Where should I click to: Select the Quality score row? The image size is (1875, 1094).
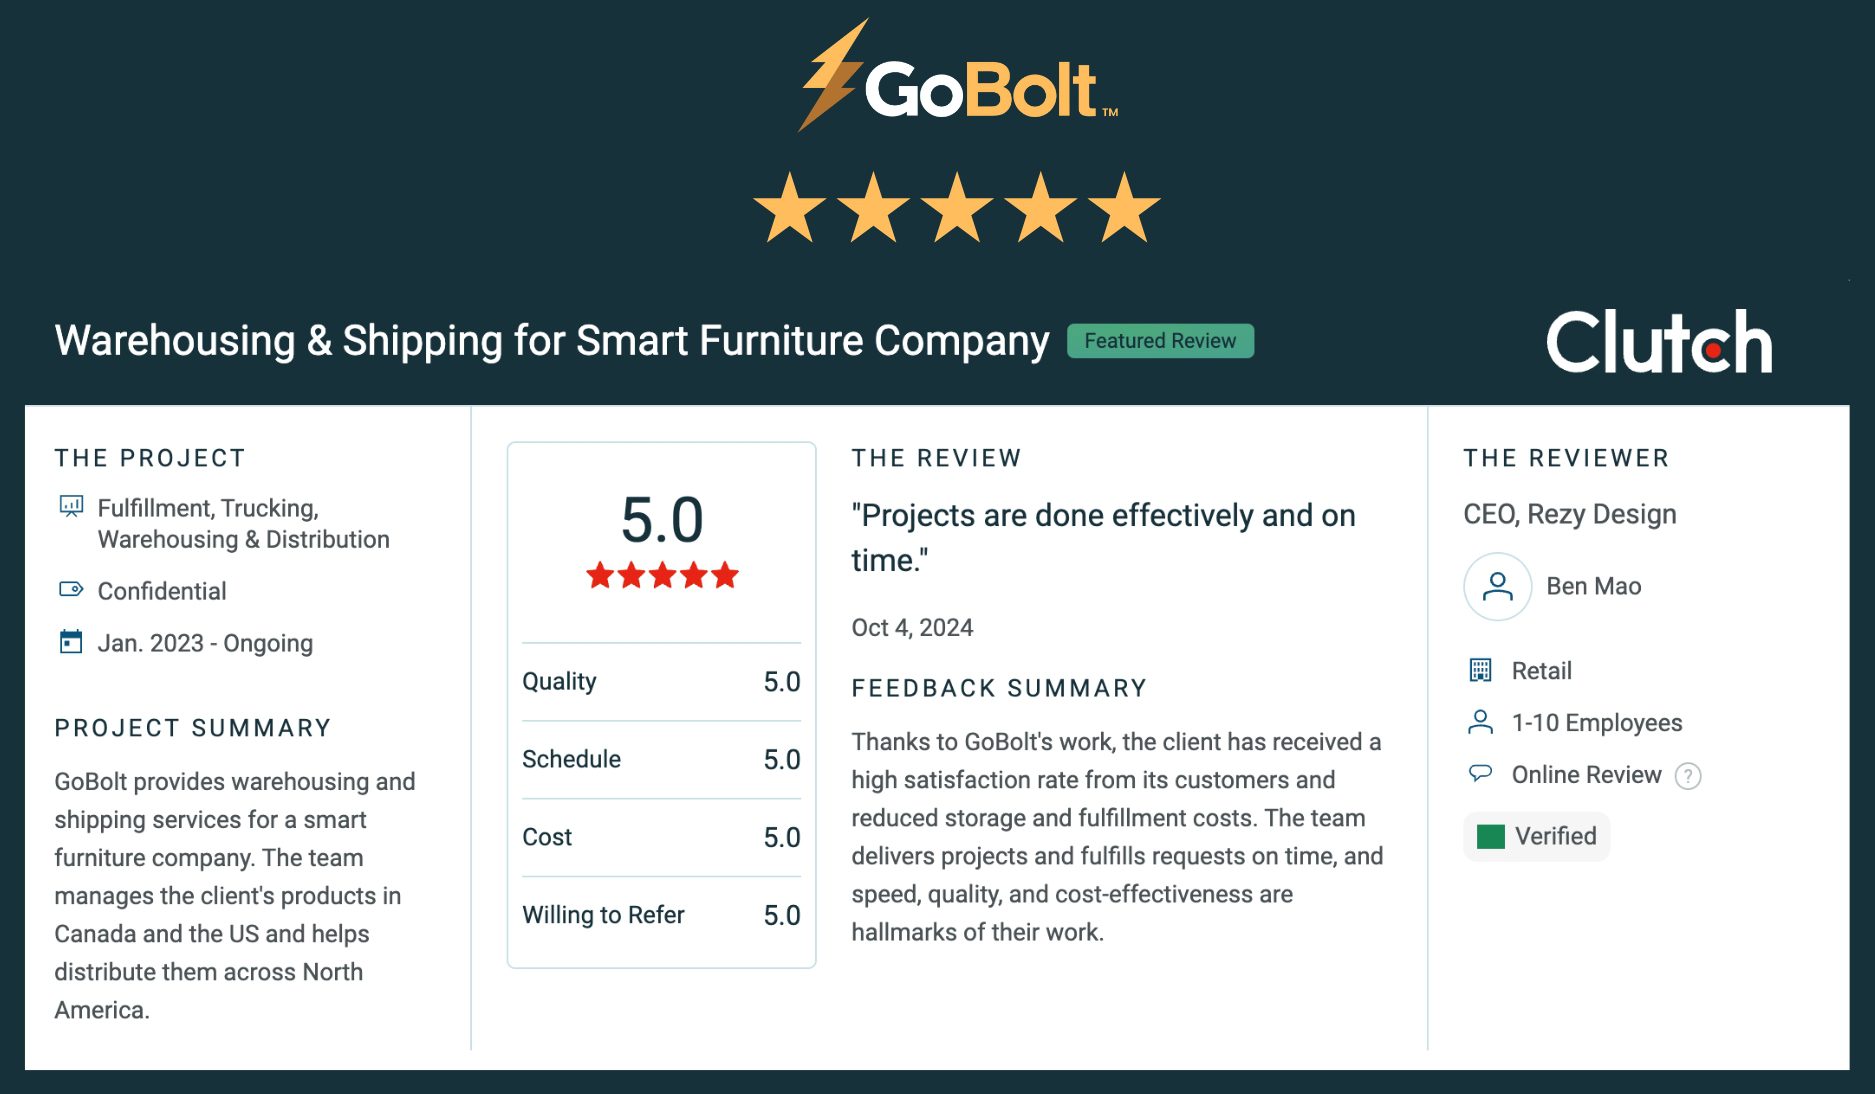click(661, 682)
